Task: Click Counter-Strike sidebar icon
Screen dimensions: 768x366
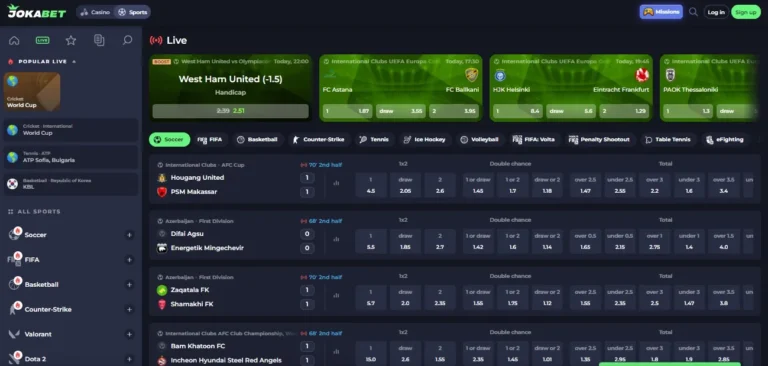Action: click(x=14, y=308)
